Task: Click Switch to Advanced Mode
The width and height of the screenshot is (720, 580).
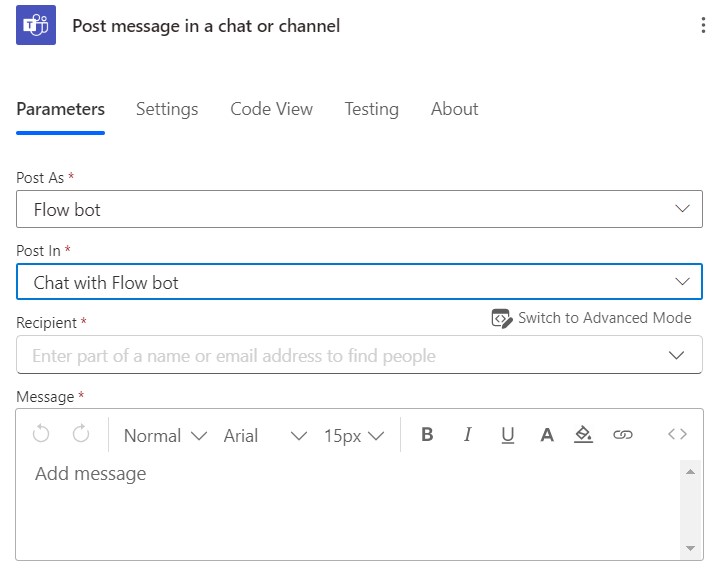Action: coord(591,318)
